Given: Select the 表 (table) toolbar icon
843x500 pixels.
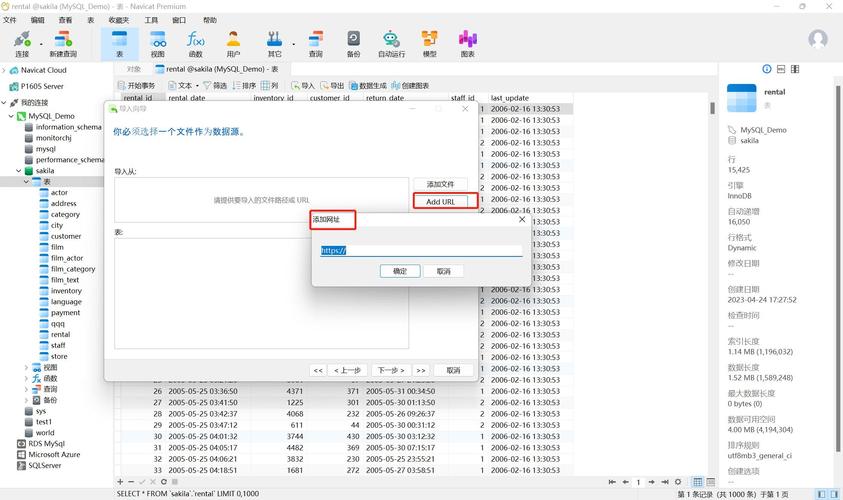Looking at the screenshot, I should [x=119, y=44].
